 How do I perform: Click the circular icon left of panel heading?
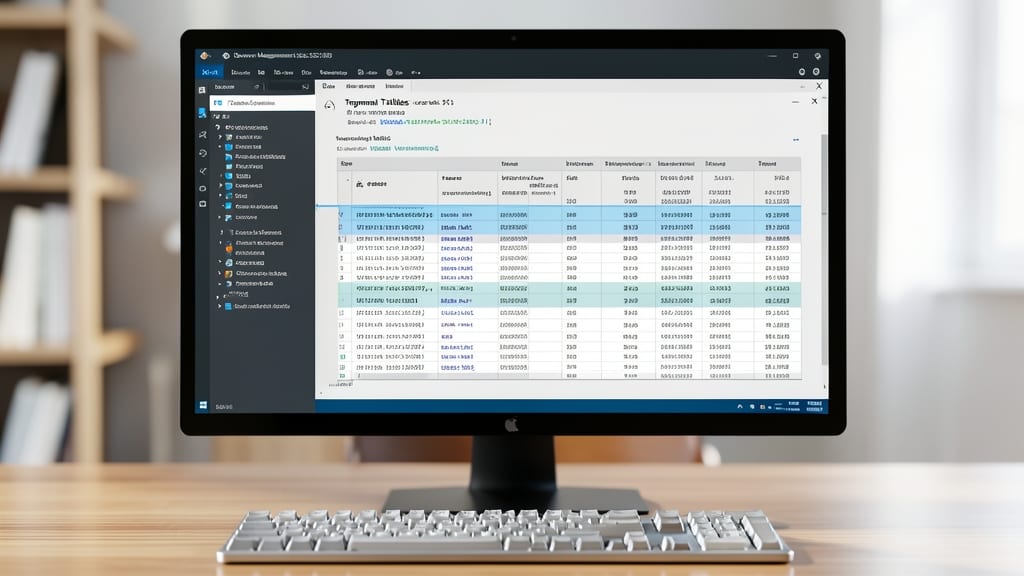(x=330, y=105)
